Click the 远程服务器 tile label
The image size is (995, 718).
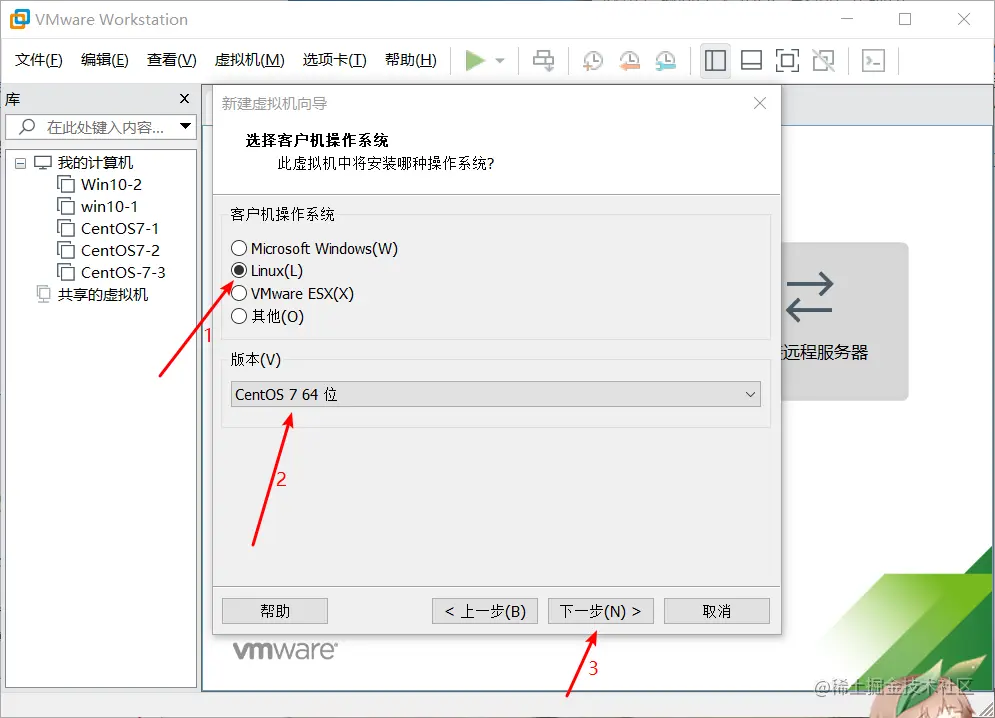pyautogui.click(x=824, y=352)
